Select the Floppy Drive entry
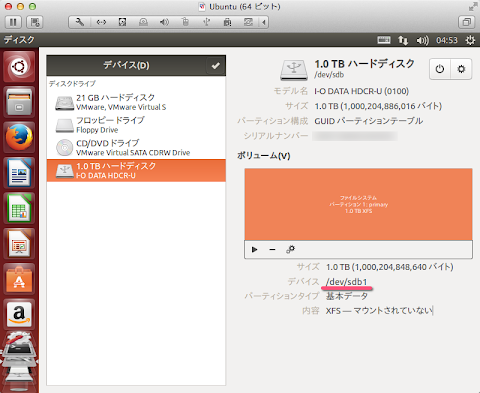Screen dimensions: 480x393 click(136, 125)
